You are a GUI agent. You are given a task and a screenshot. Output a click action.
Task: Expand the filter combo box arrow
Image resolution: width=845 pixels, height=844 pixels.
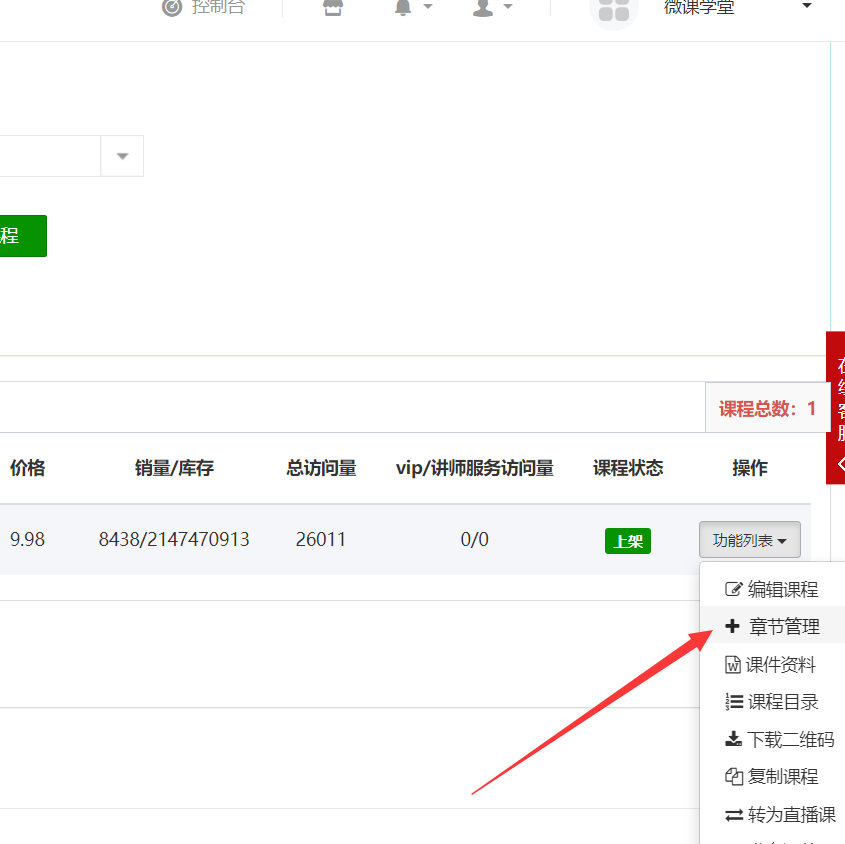click(122, 156)
